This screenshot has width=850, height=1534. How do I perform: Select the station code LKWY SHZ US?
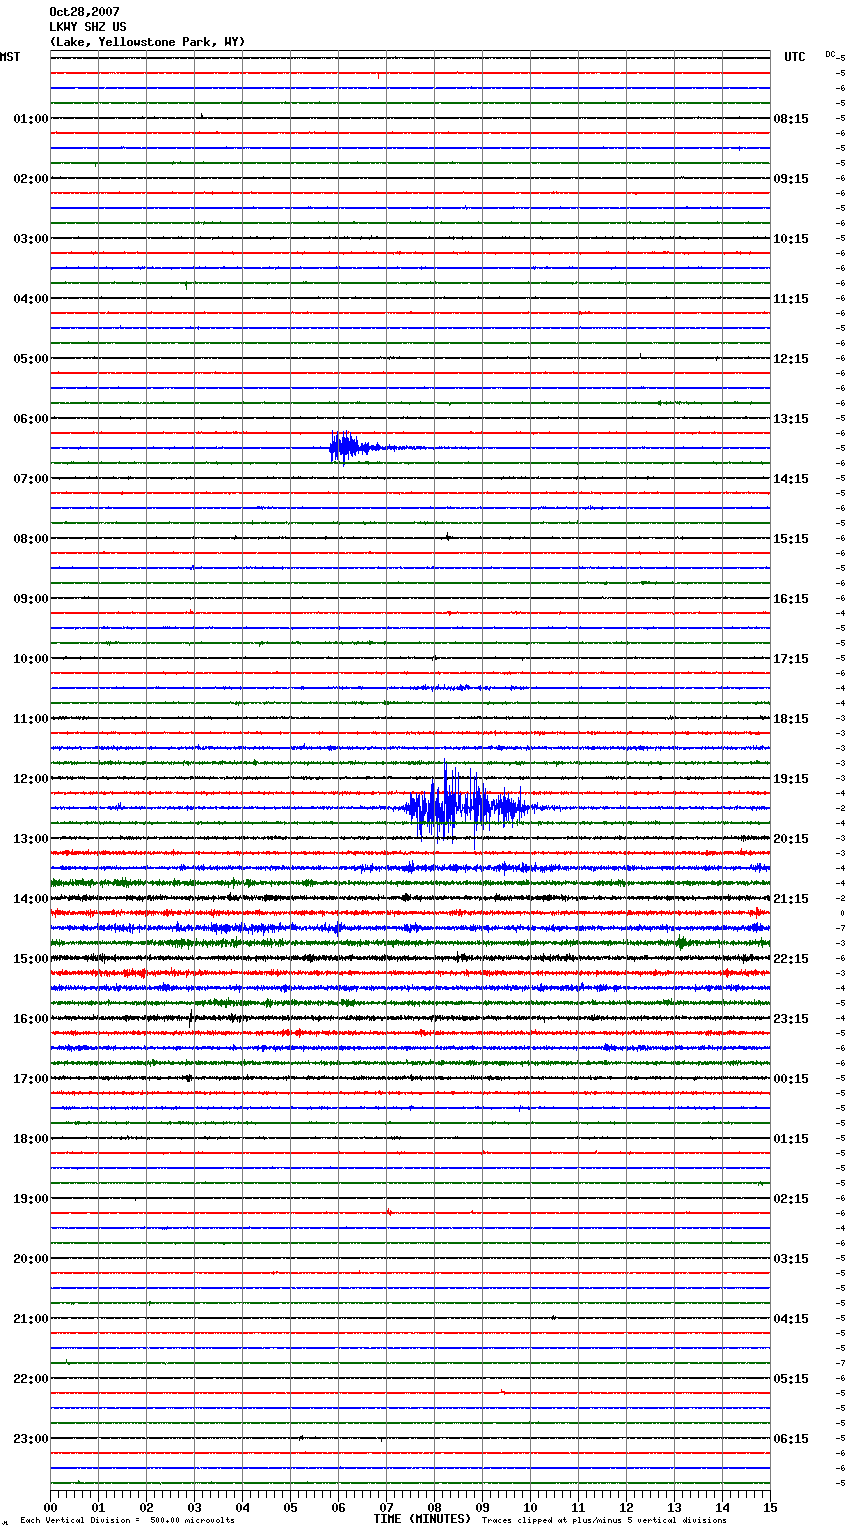pos(88,27)
